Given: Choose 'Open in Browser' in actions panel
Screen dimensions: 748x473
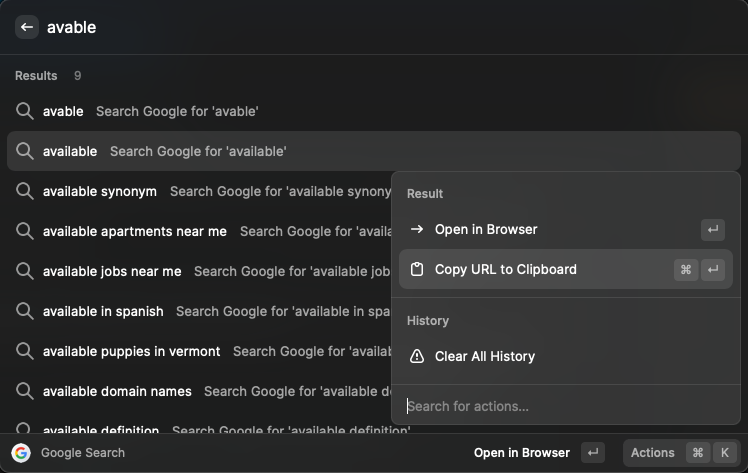Looking at the screenshot, I should coord(566,229).
